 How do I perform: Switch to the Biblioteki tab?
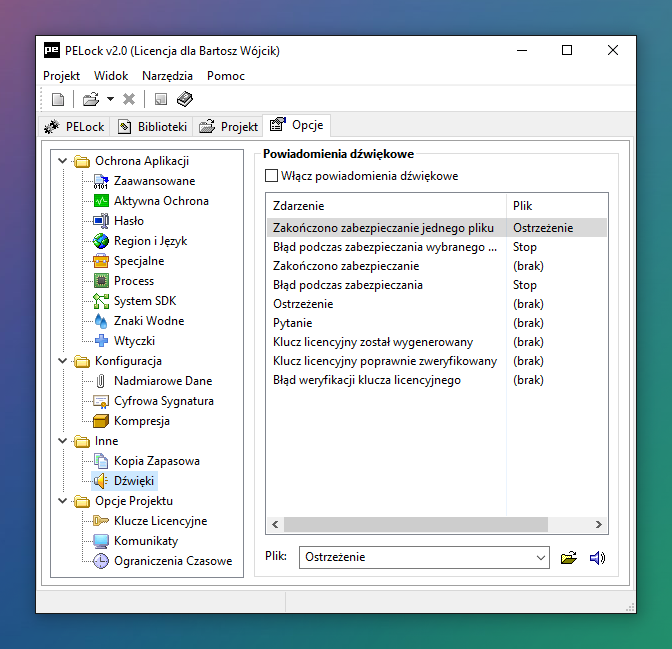152,127
